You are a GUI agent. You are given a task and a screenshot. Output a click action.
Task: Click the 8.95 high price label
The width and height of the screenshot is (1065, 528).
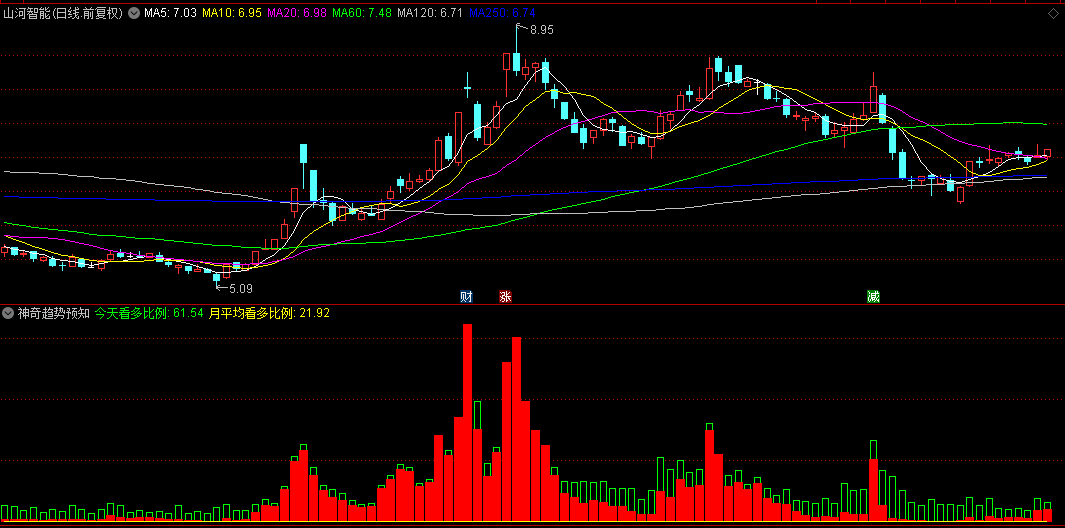coord(542,30)
